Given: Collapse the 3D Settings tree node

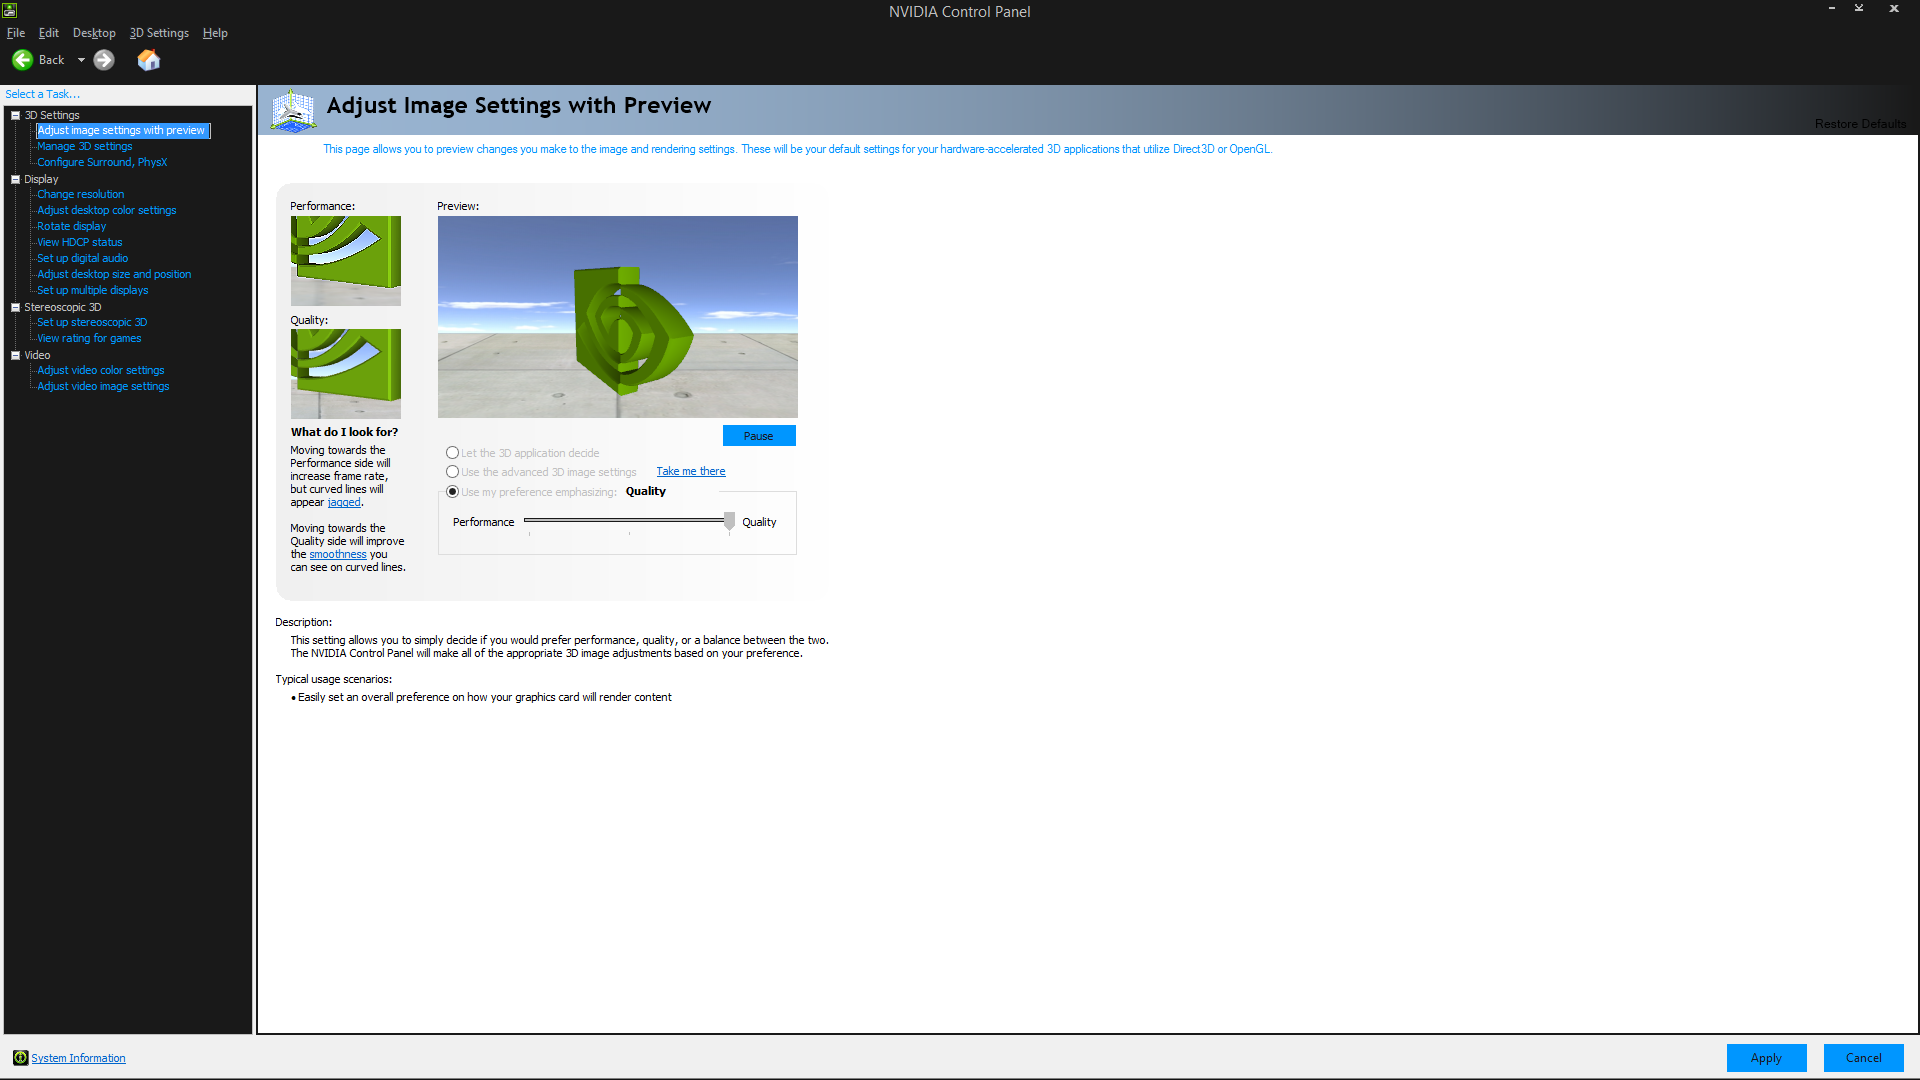Looking at the screenshot, I should pyautogui.click(x=15, y=115).
